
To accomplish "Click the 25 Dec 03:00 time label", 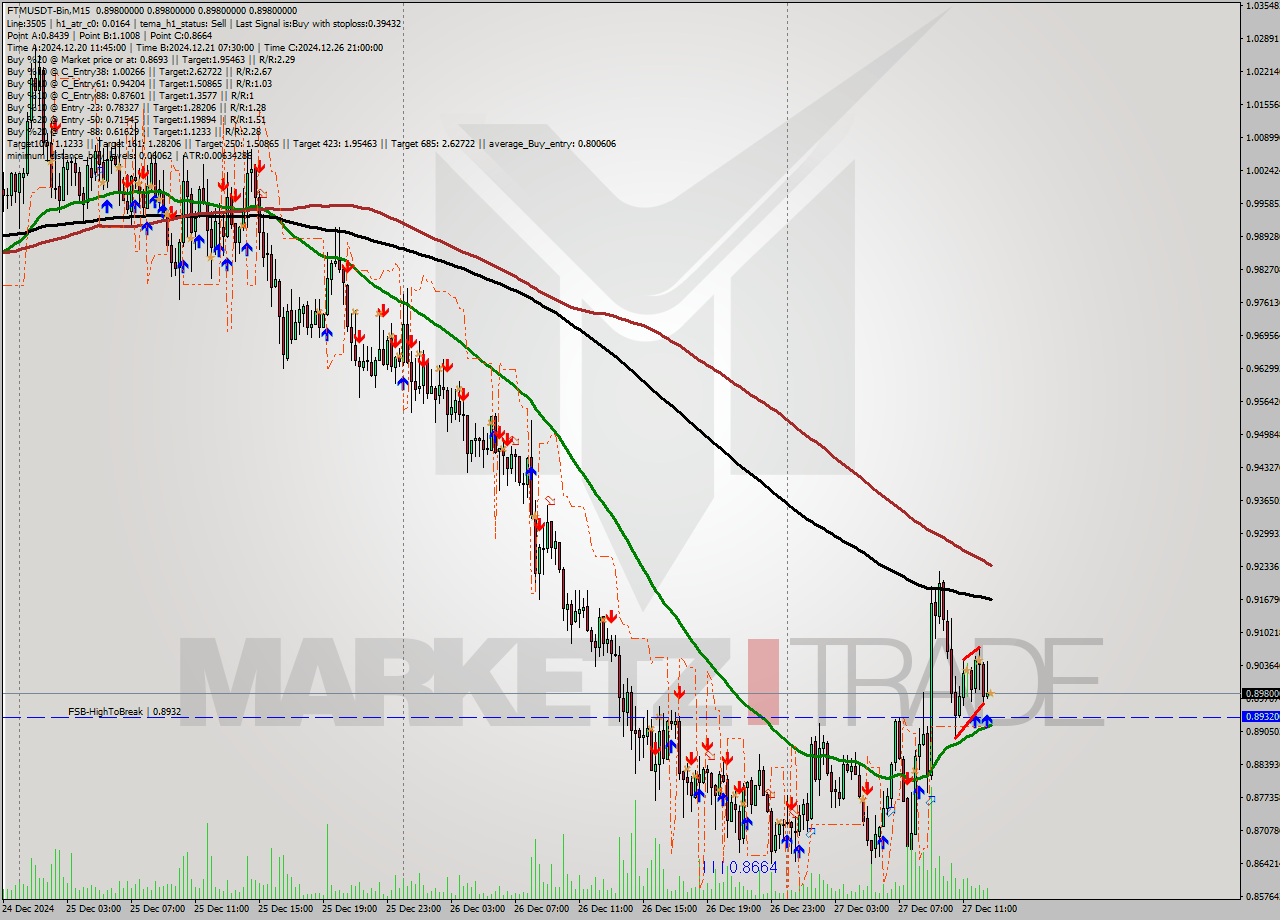I will pos(93,909).
